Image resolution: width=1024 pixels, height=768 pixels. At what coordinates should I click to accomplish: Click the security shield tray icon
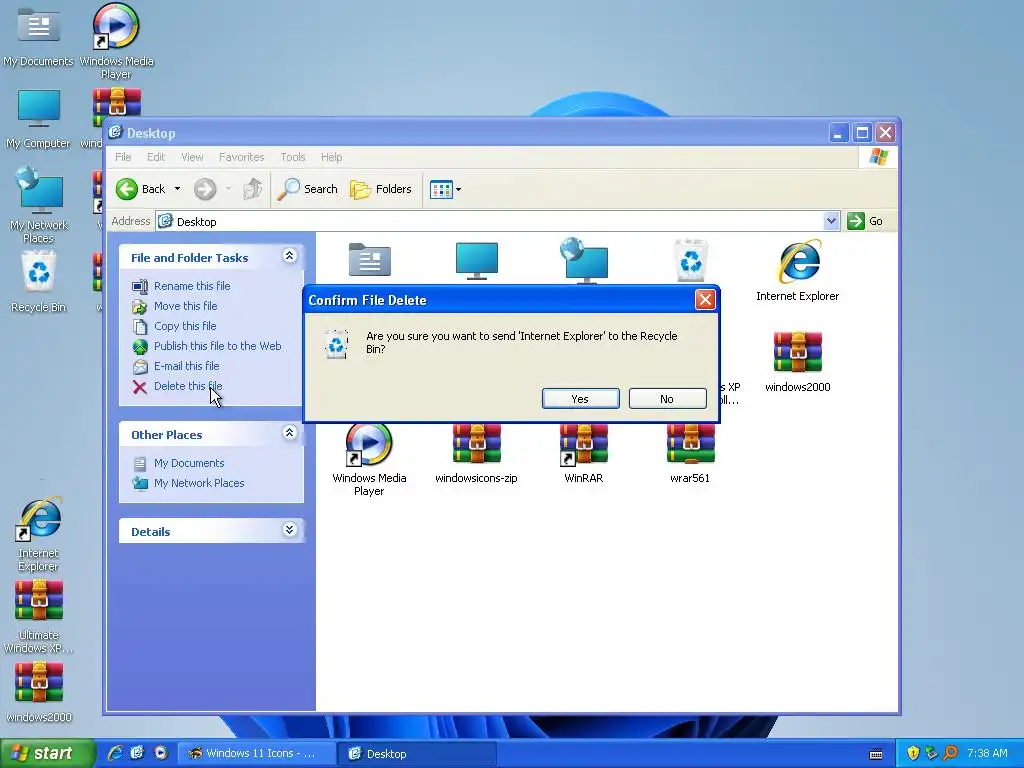pos(913,753)
